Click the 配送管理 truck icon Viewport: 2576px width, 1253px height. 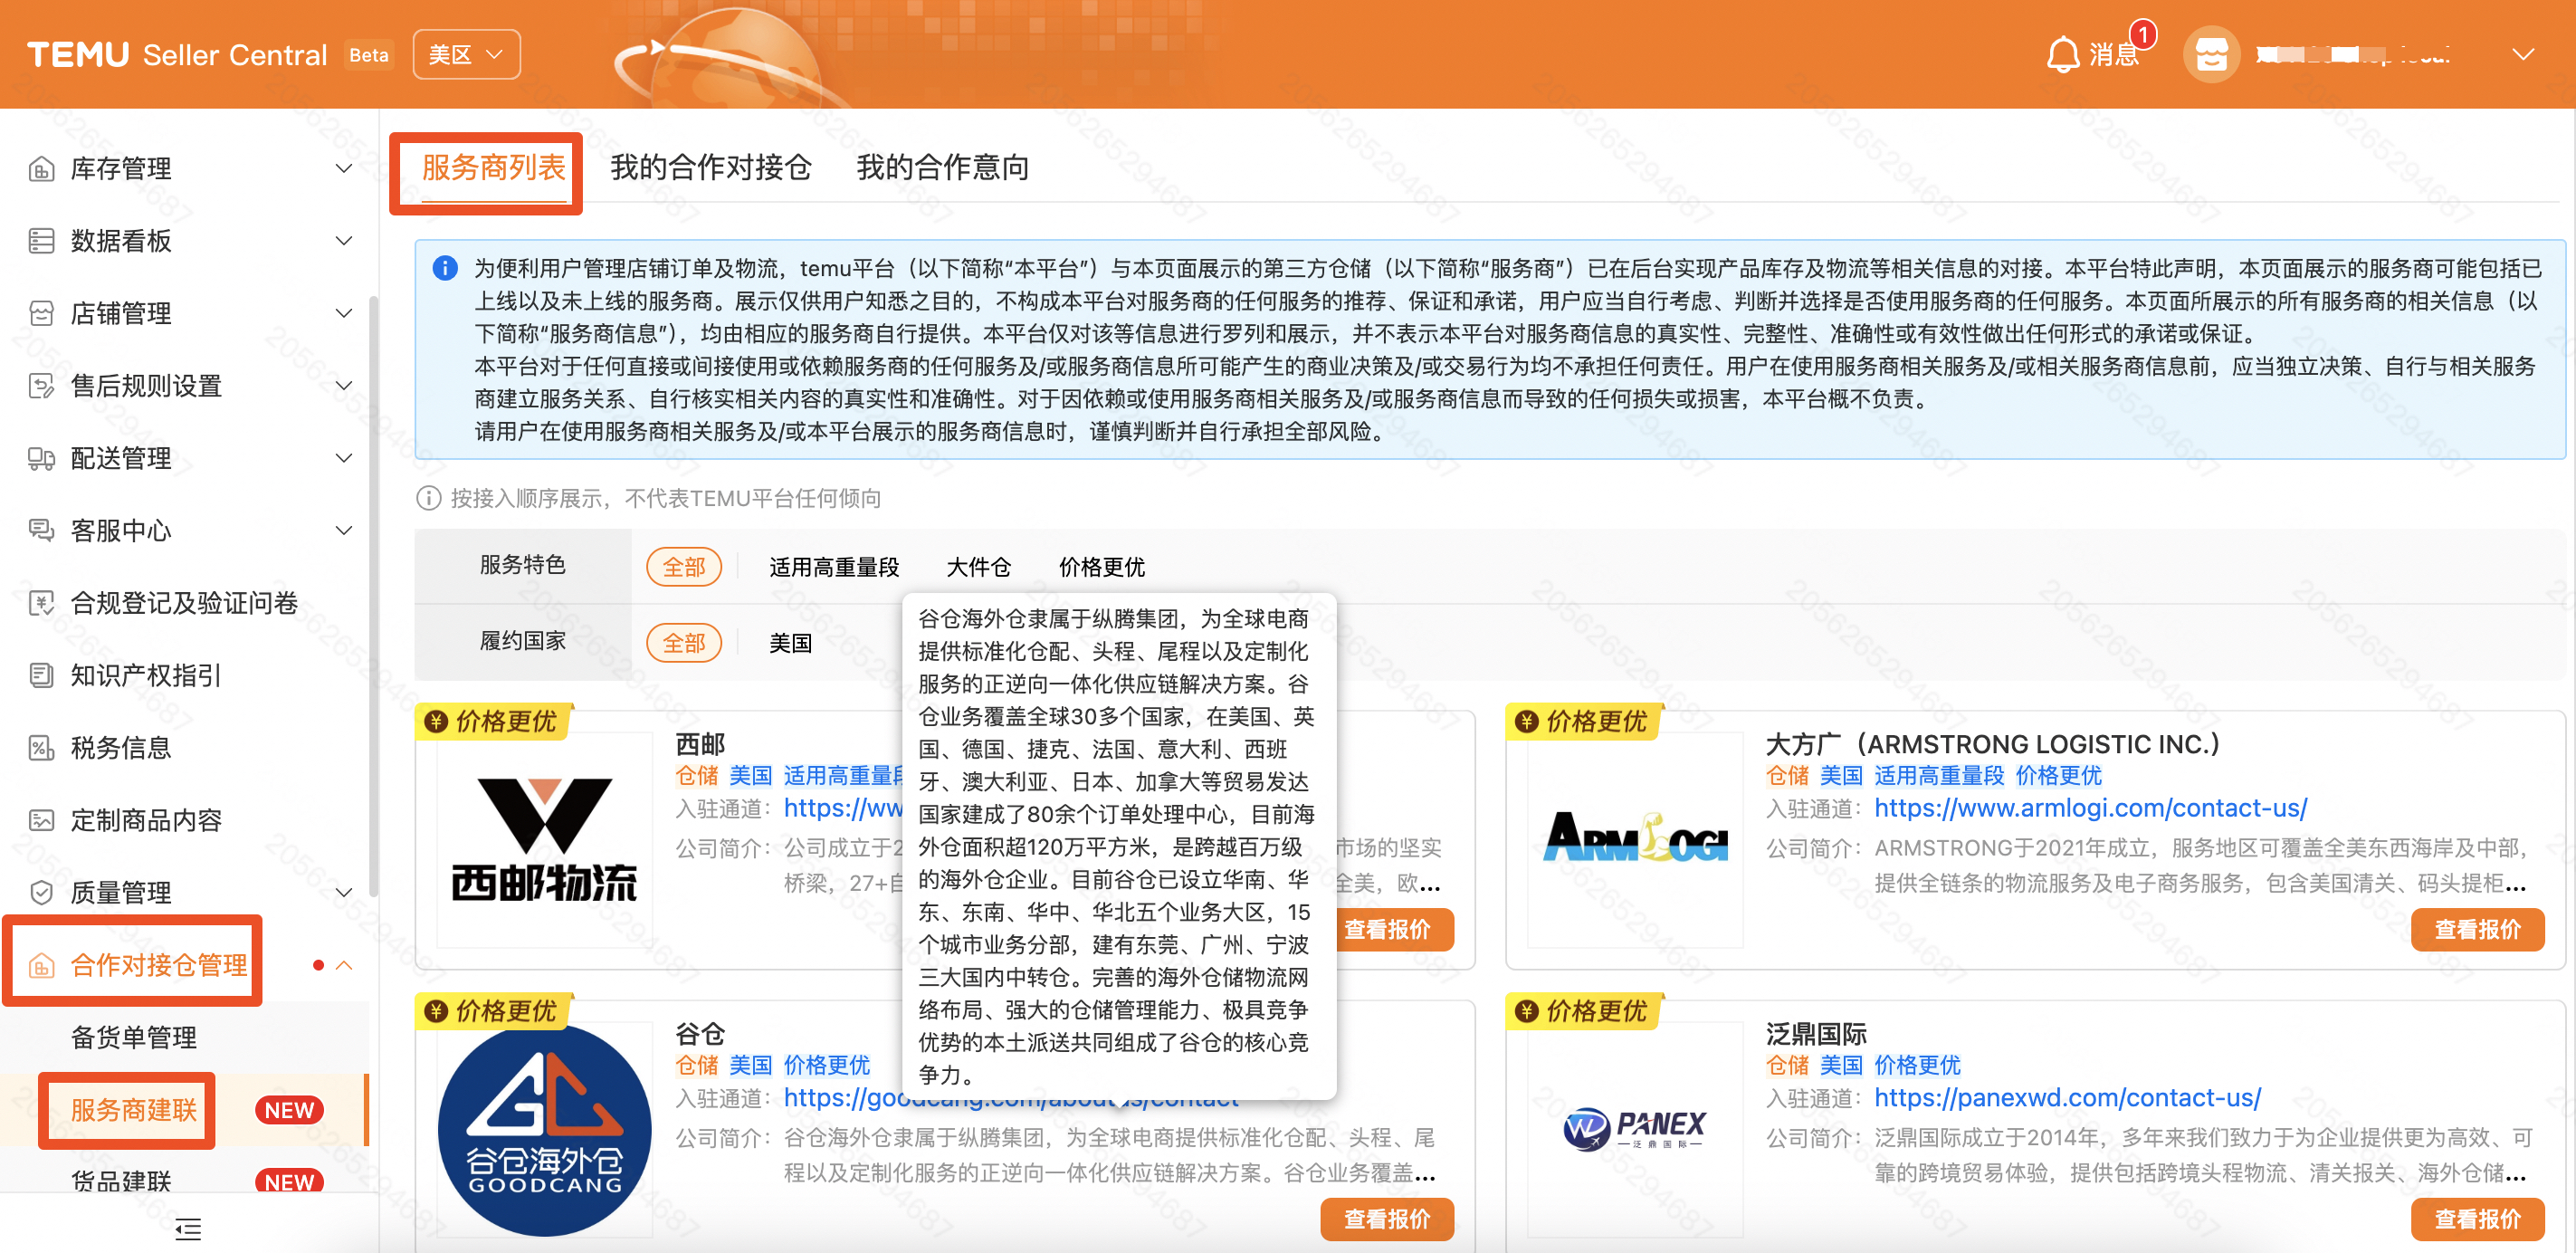coord(41,459)
